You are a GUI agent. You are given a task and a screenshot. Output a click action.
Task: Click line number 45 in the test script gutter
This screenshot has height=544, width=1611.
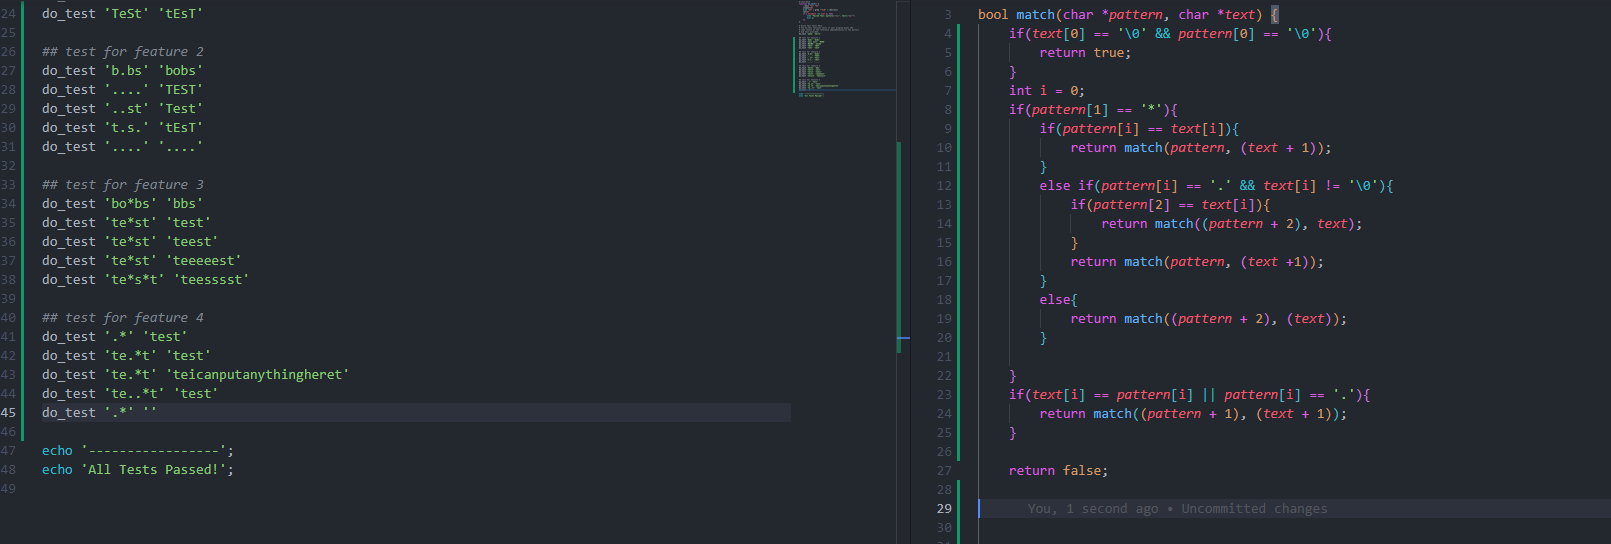[x=9, y=413]
